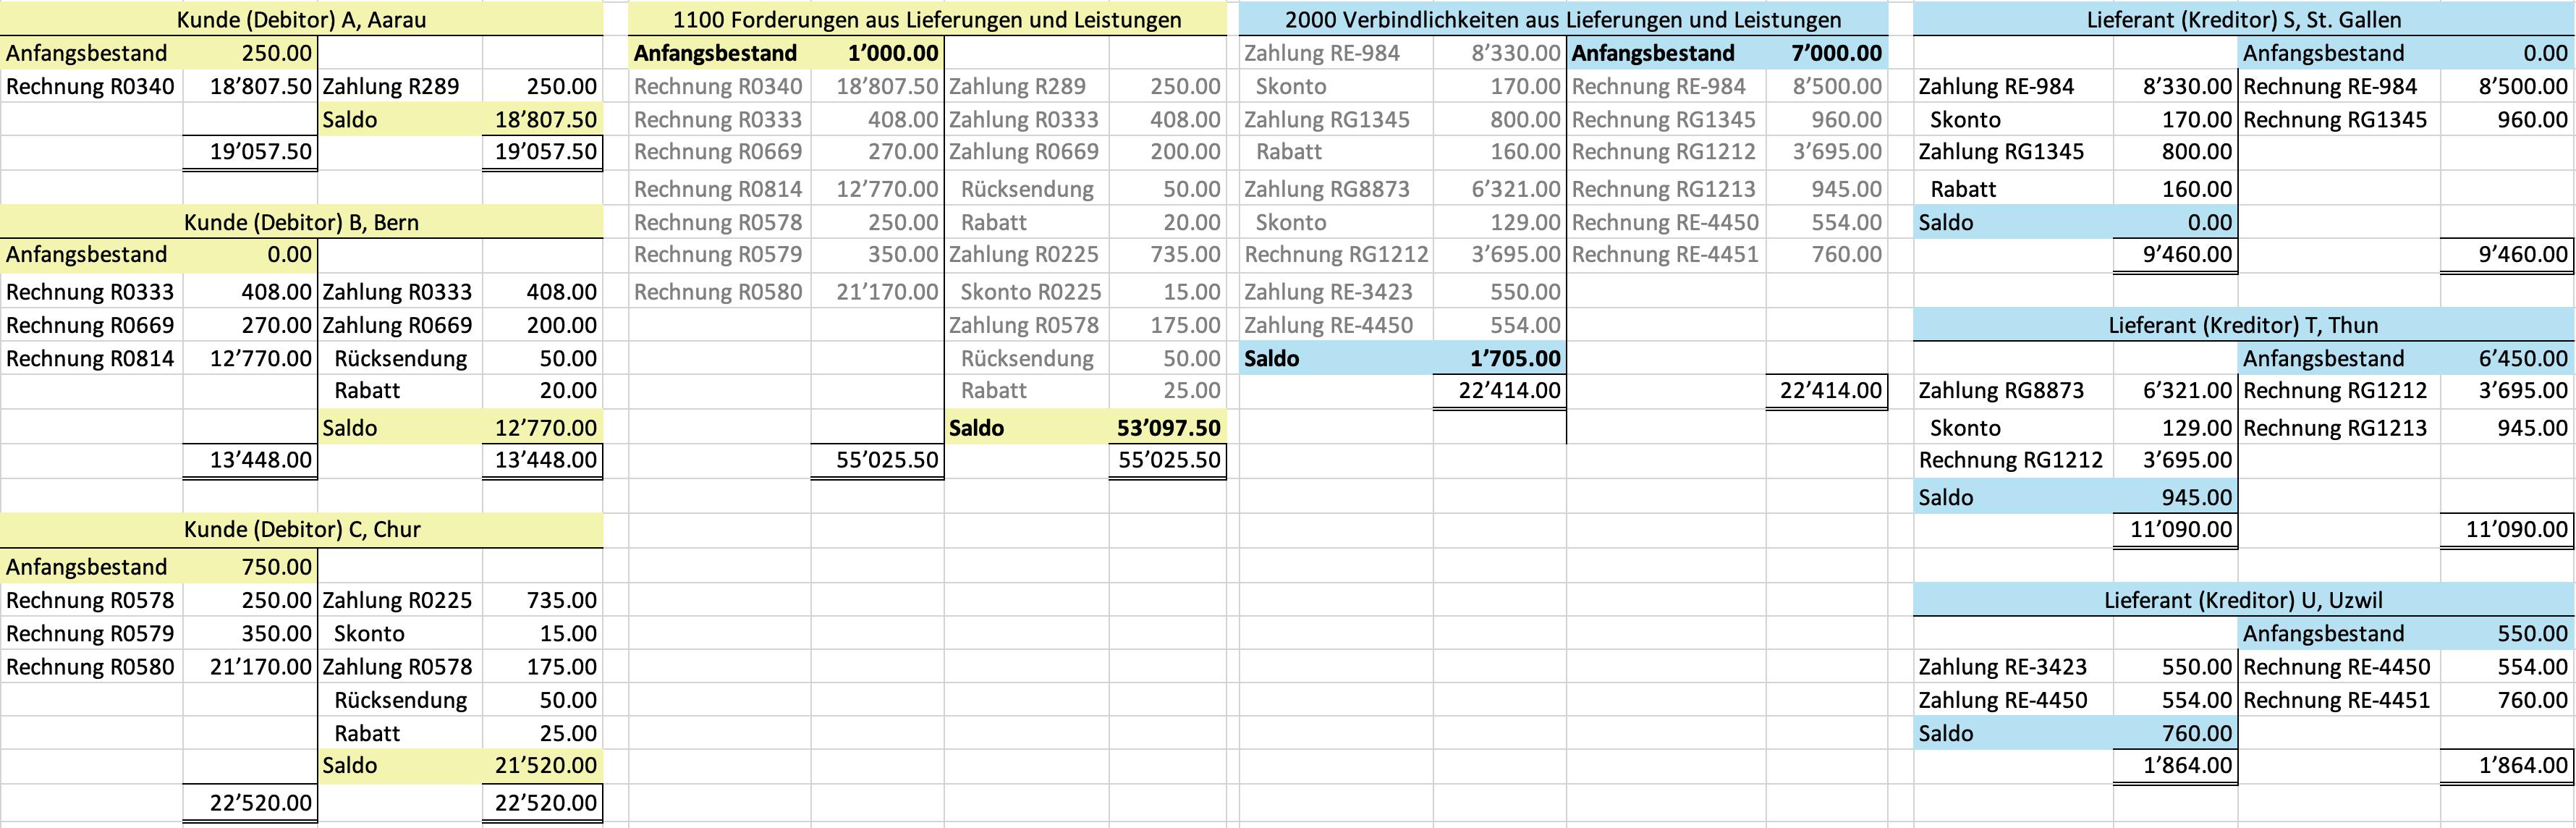Click the Lieferant (Kreditor) U, Uzwil header
The height and width of the screenshot is (828, 2576).
2243,600
